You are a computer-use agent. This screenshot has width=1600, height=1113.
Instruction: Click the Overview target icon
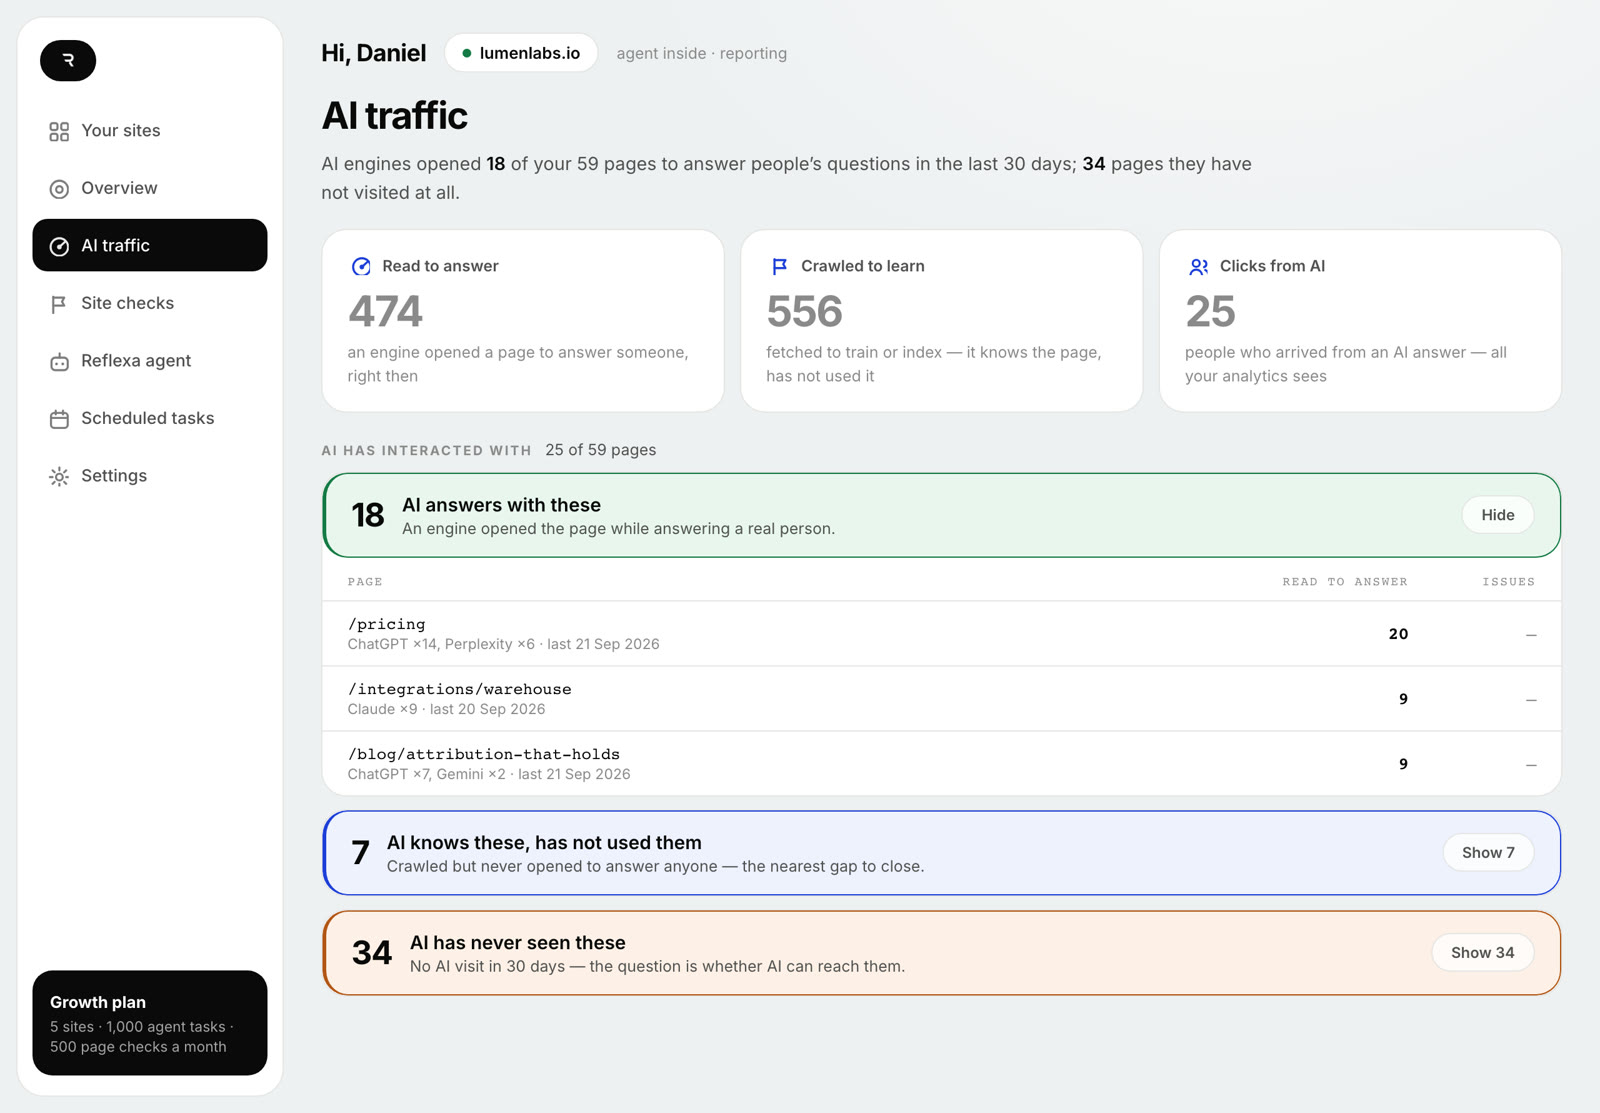[x=59, y=189]
